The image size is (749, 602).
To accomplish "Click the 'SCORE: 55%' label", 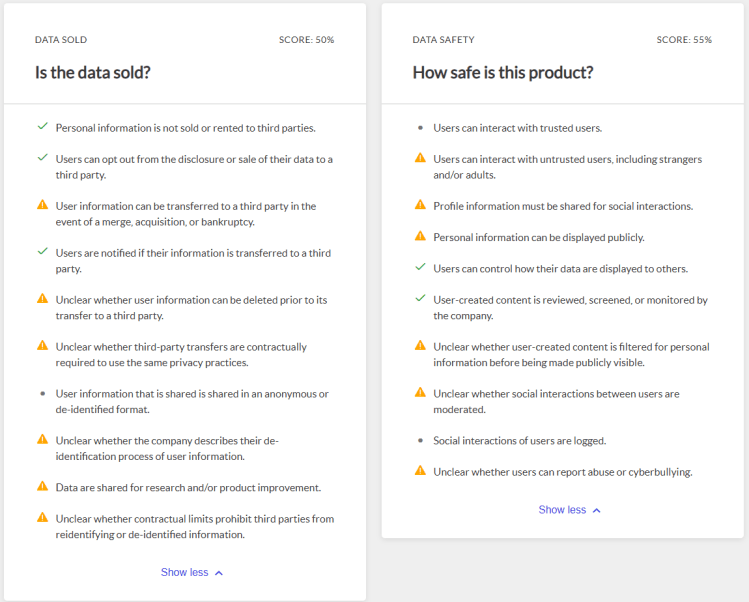I will [684, 40].
